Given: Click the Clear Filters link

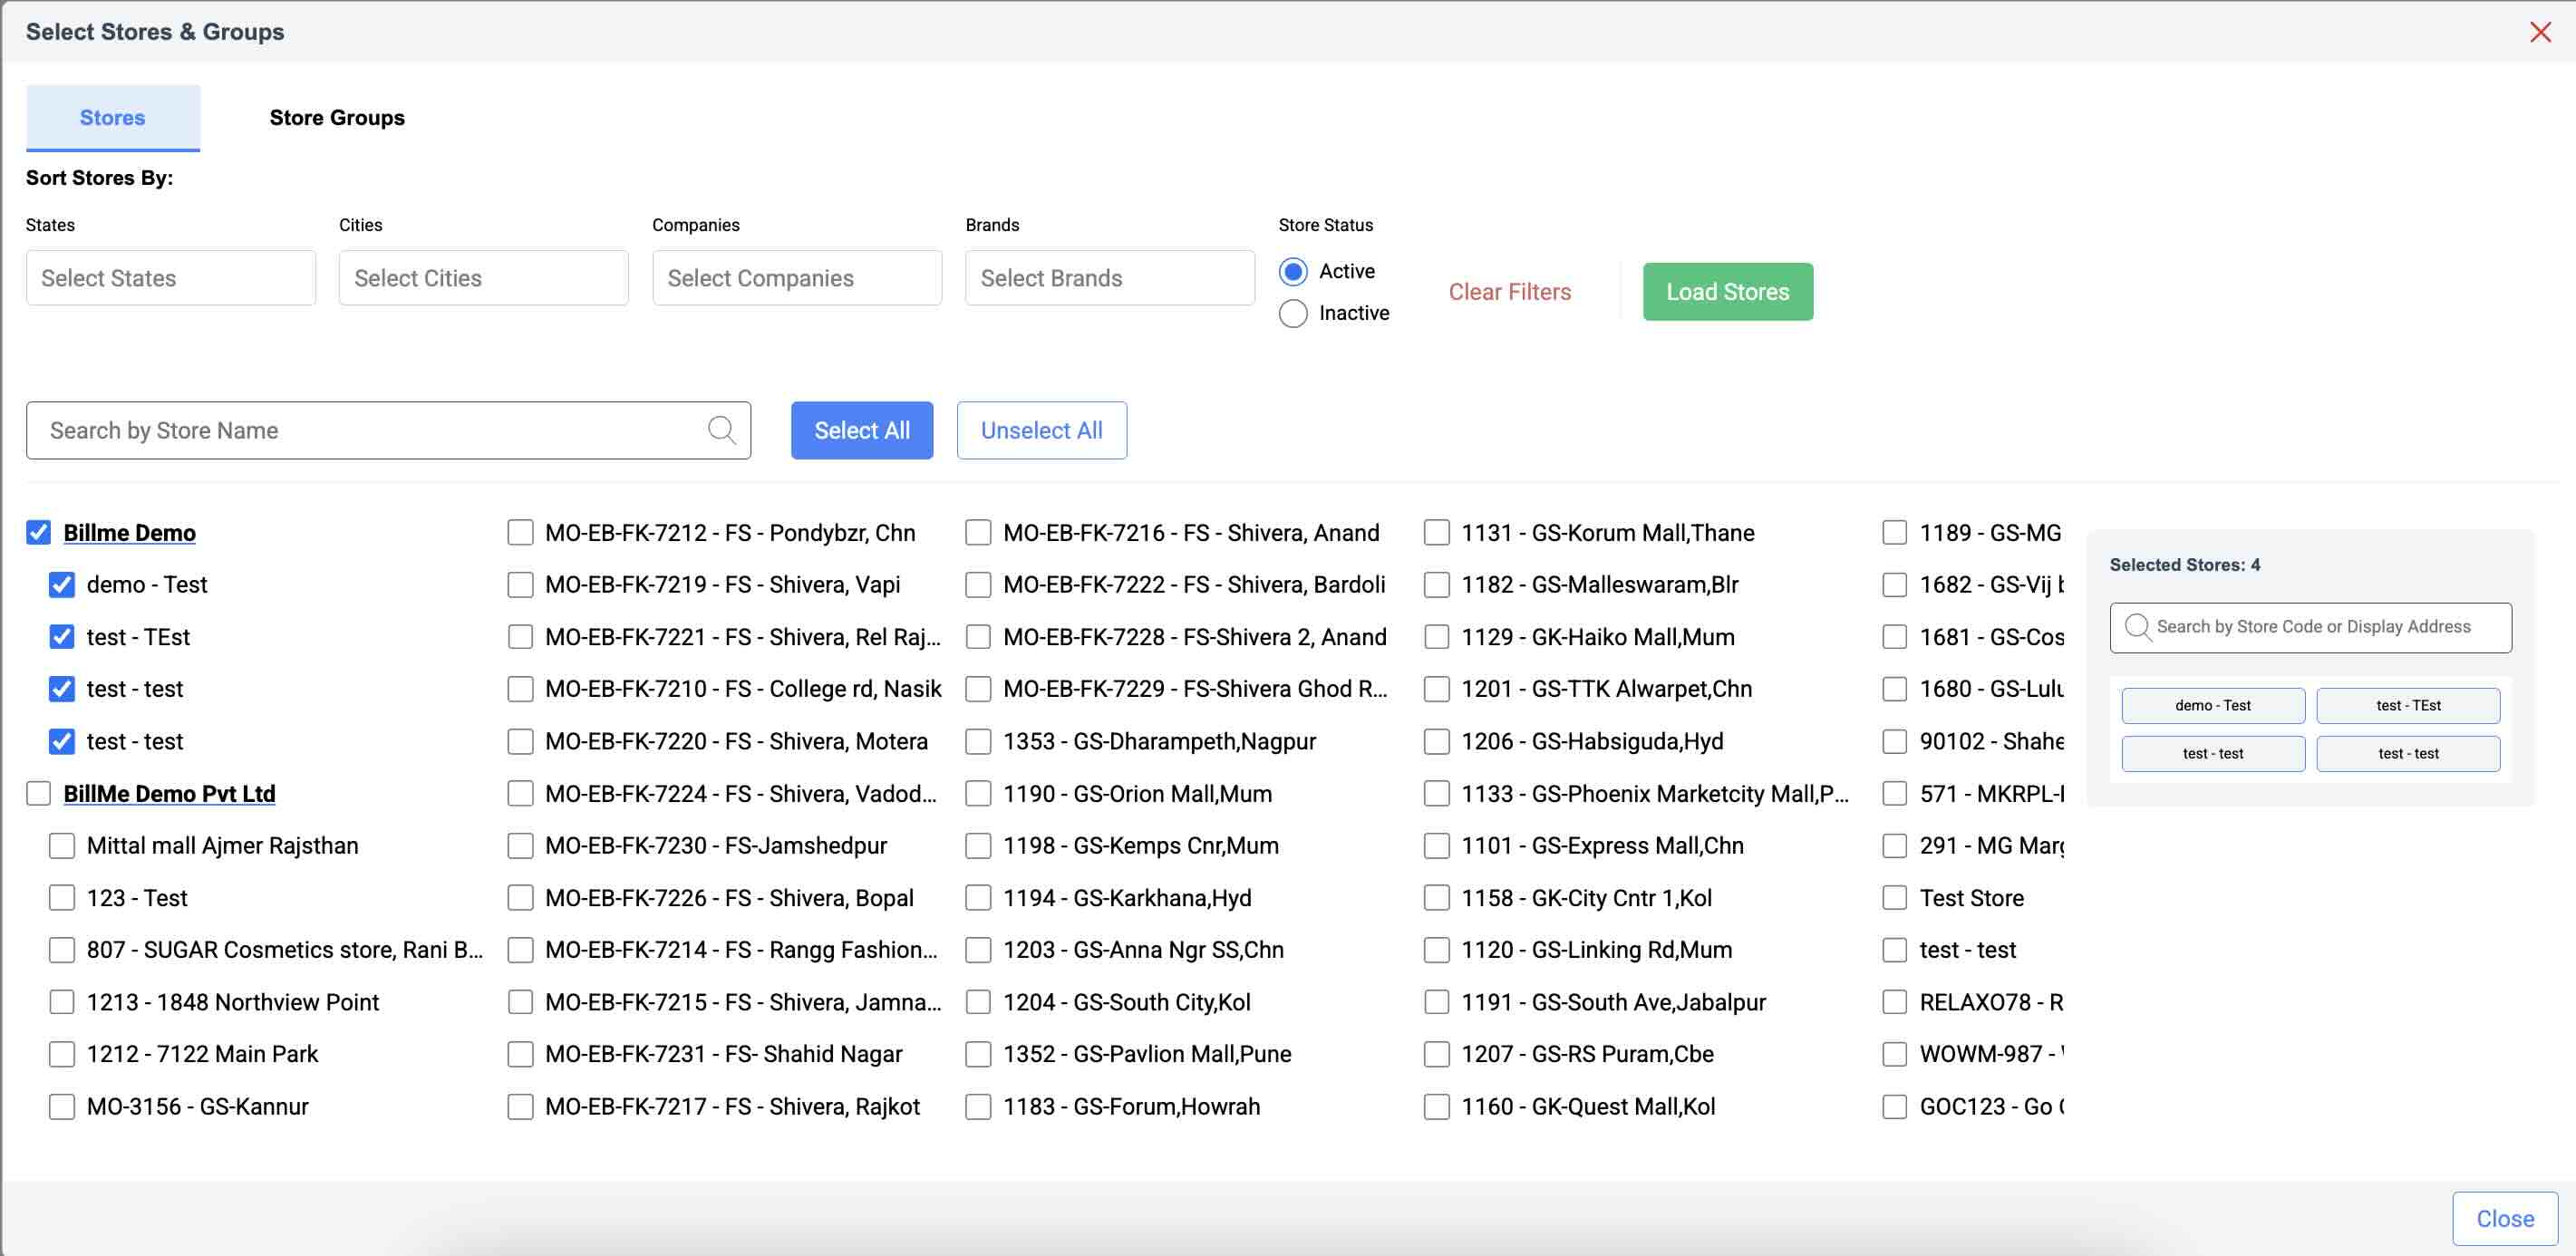Looking at the screenshot, I should [x=1509, y=292].
